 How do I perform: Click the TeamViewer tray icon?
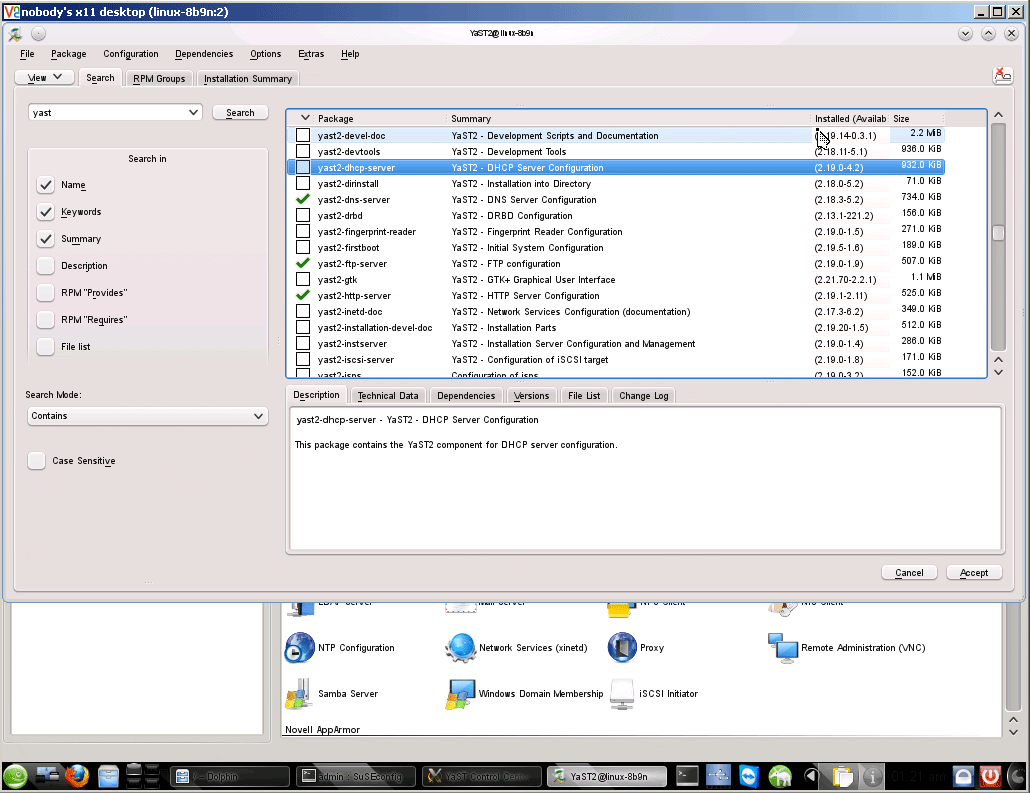click(749, 777)
